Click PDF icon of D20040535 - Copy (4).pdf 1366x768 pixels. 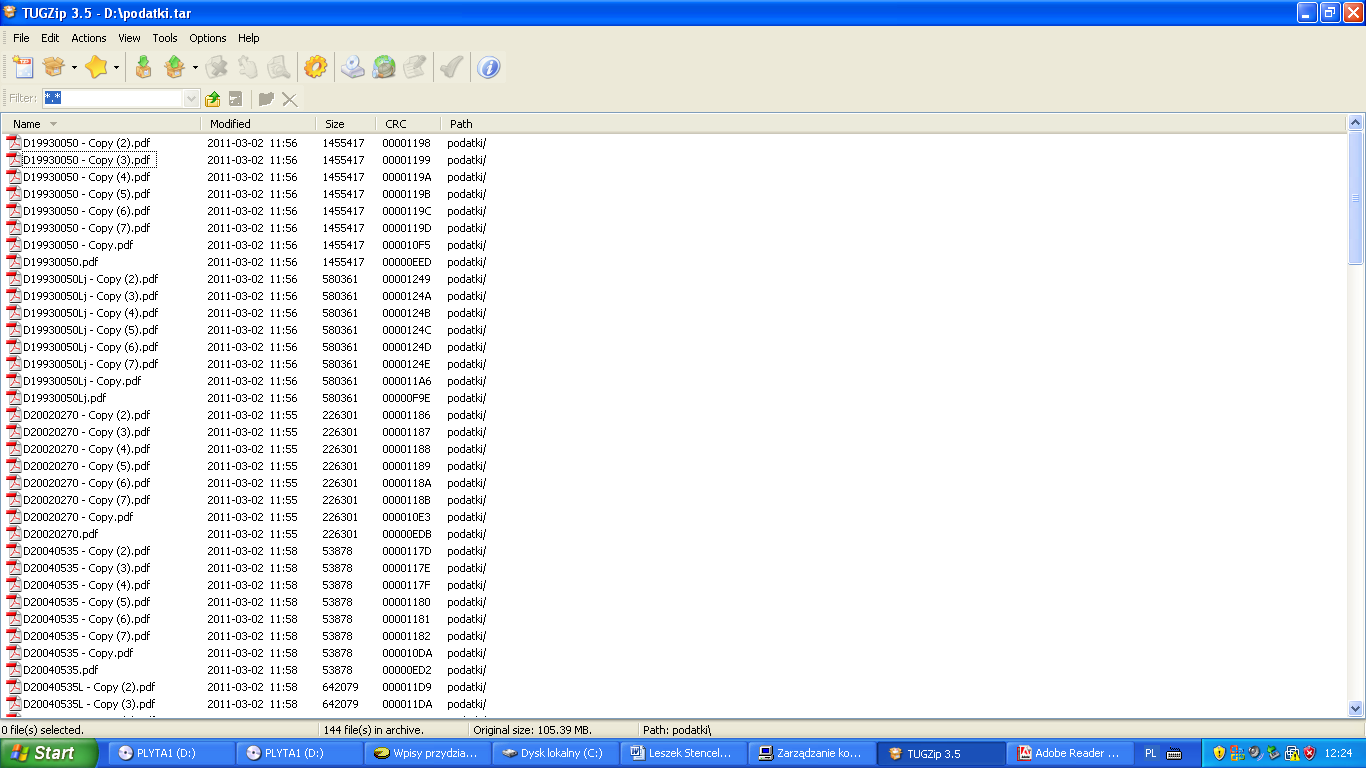[14, 585]
